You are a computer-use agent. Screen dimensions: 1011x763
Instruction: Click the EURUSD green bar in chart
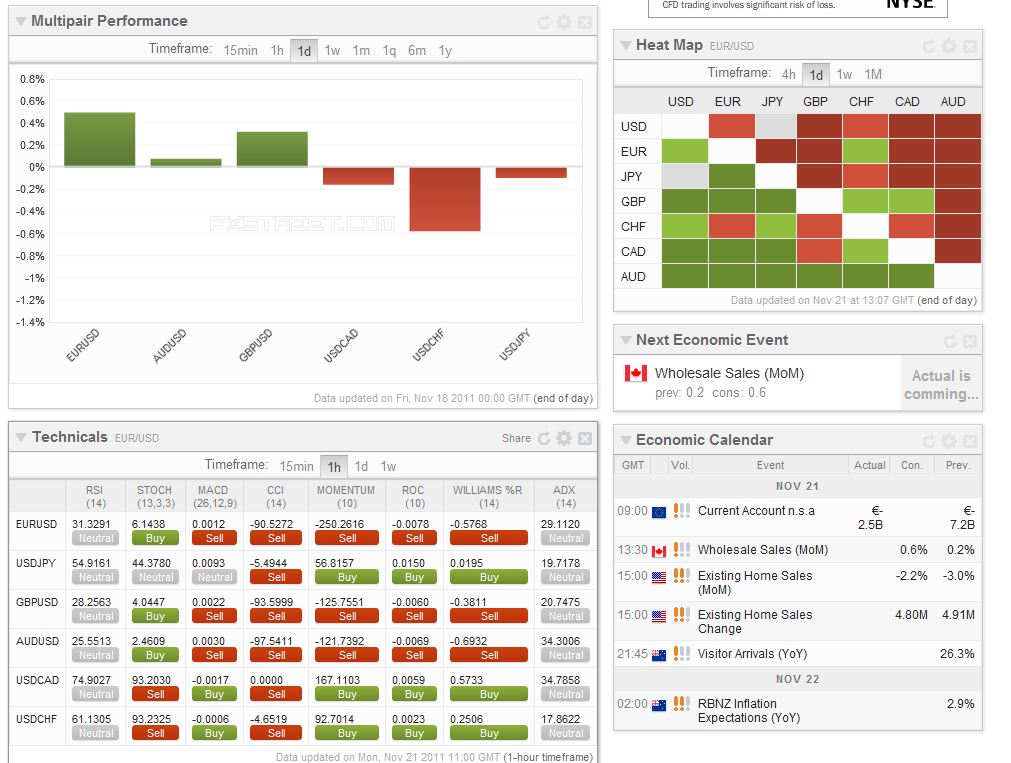(99, 139)
